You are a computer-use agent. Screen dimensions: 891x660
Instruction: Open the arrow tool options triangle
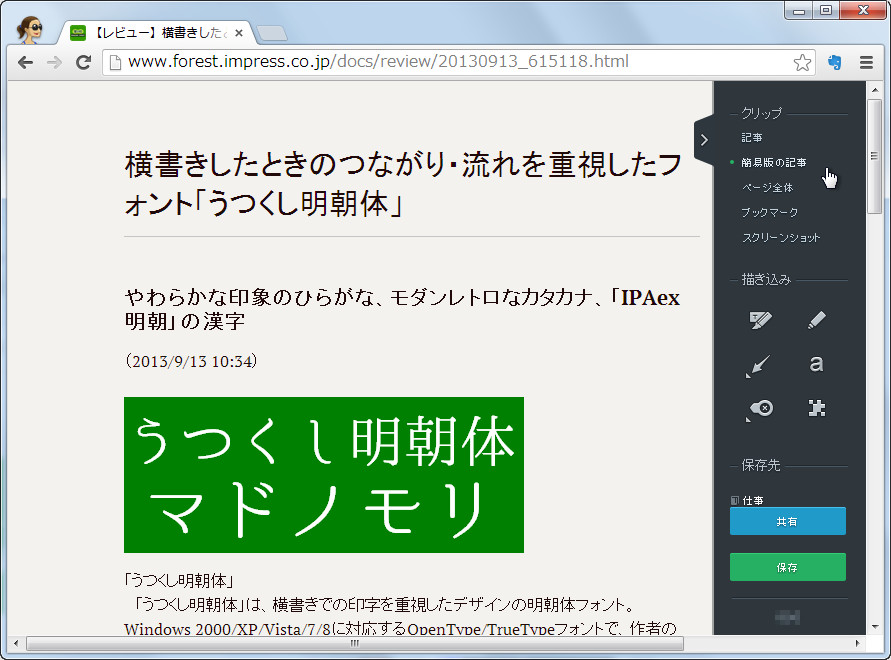pyautogui.click(x=749, y=376)
